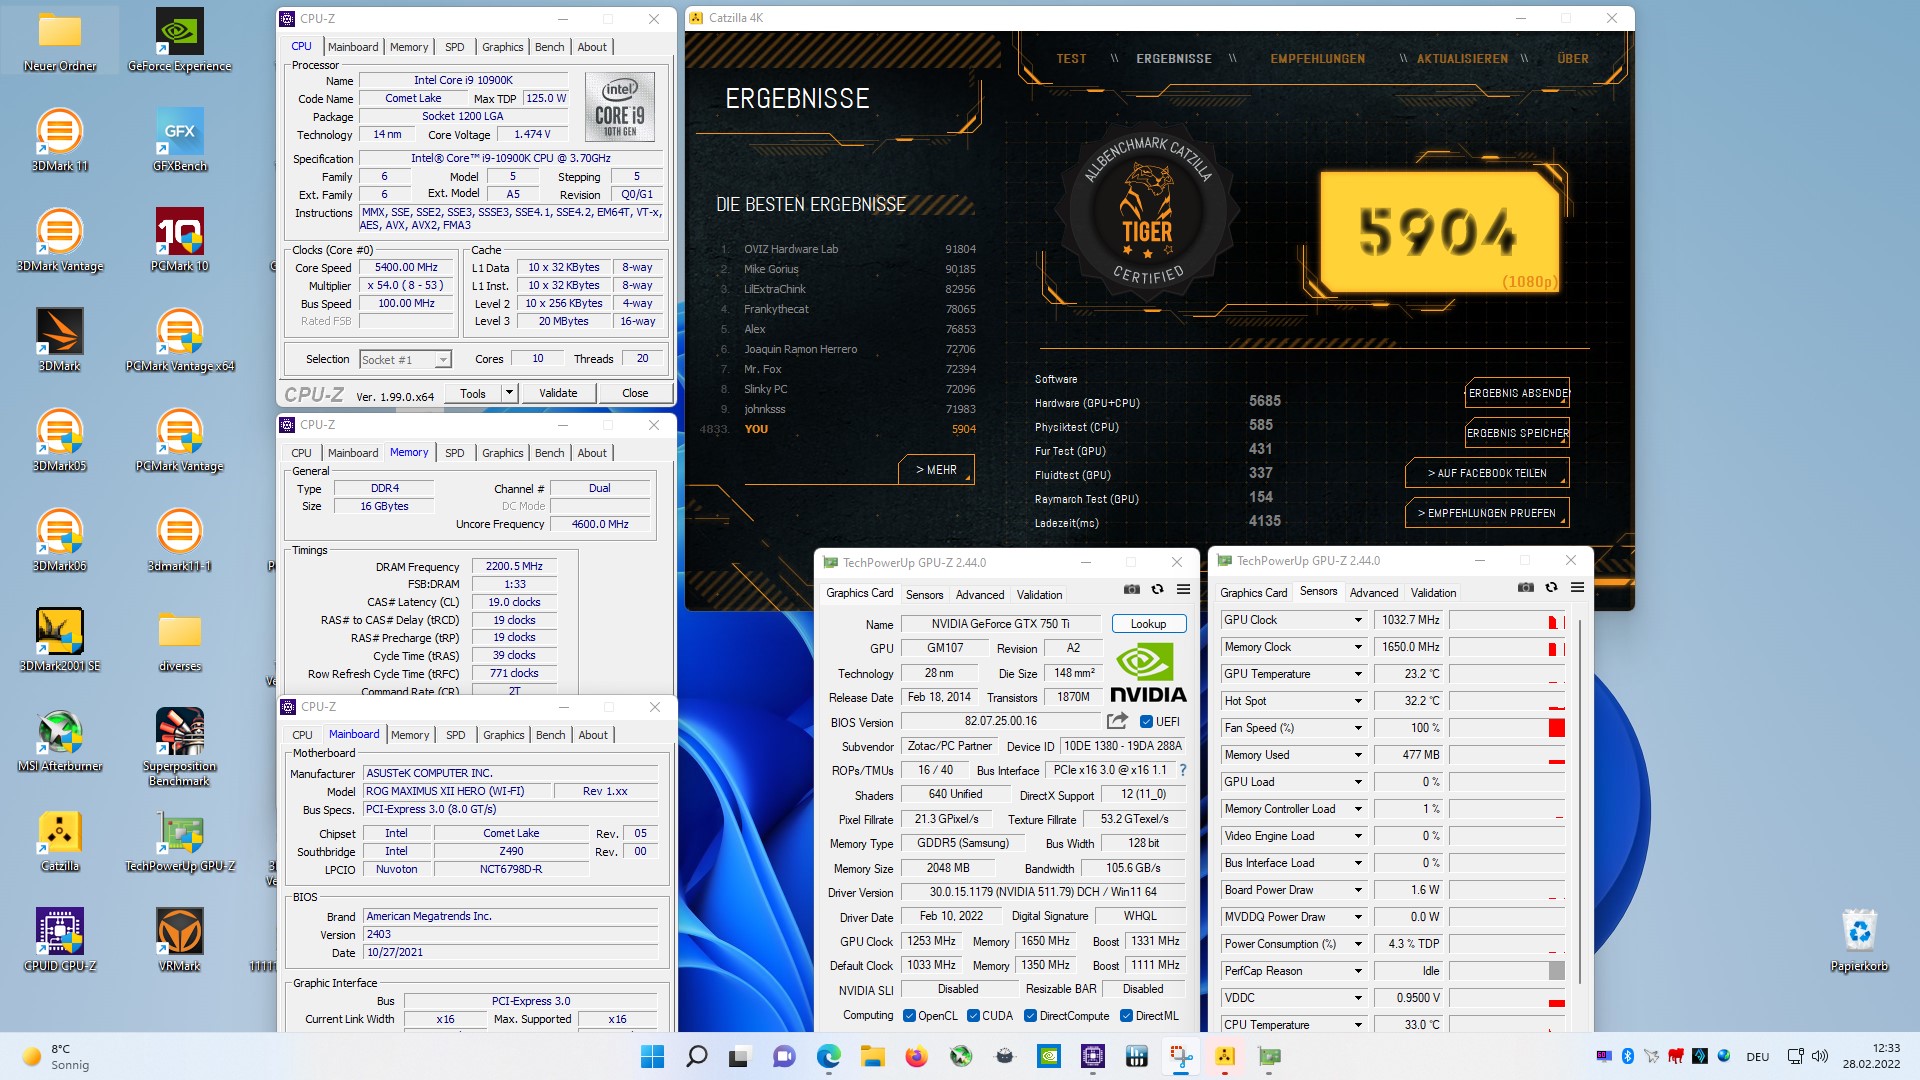Image resolution: width=1920 pixels, height=1080 pixels.
Task: Open hamburger menu in GPU-Z Graphics Card window
Action: [x=1183, y=589]
